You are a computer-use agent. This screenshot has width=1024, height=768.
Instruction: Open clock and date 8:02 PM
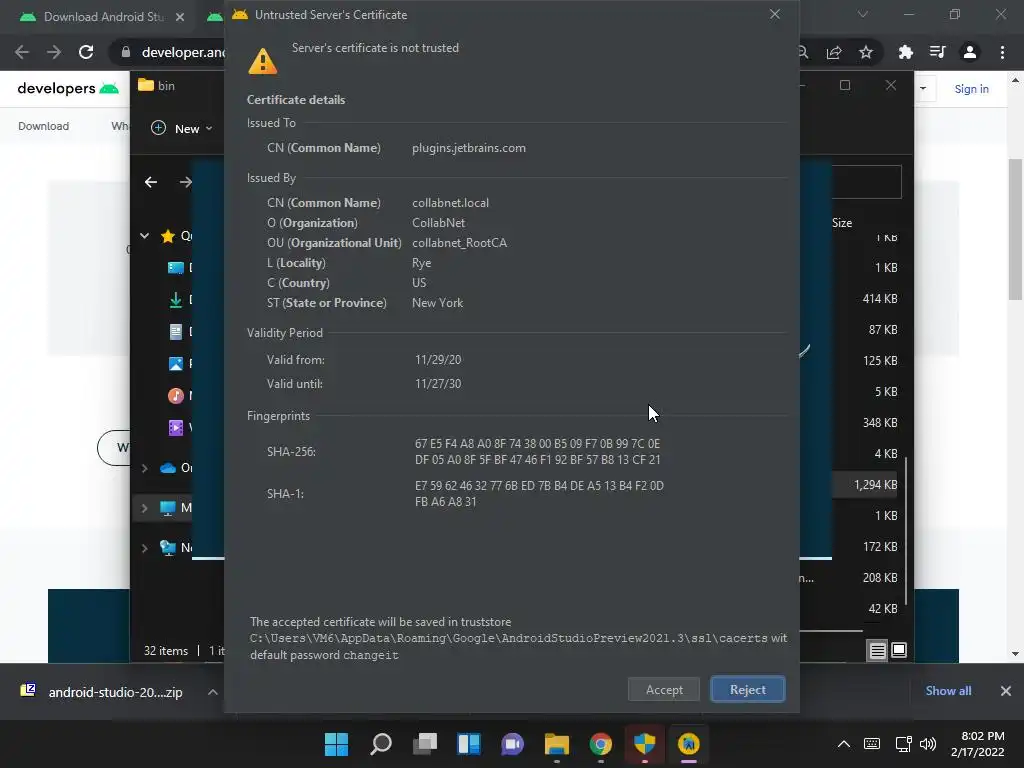977,744
